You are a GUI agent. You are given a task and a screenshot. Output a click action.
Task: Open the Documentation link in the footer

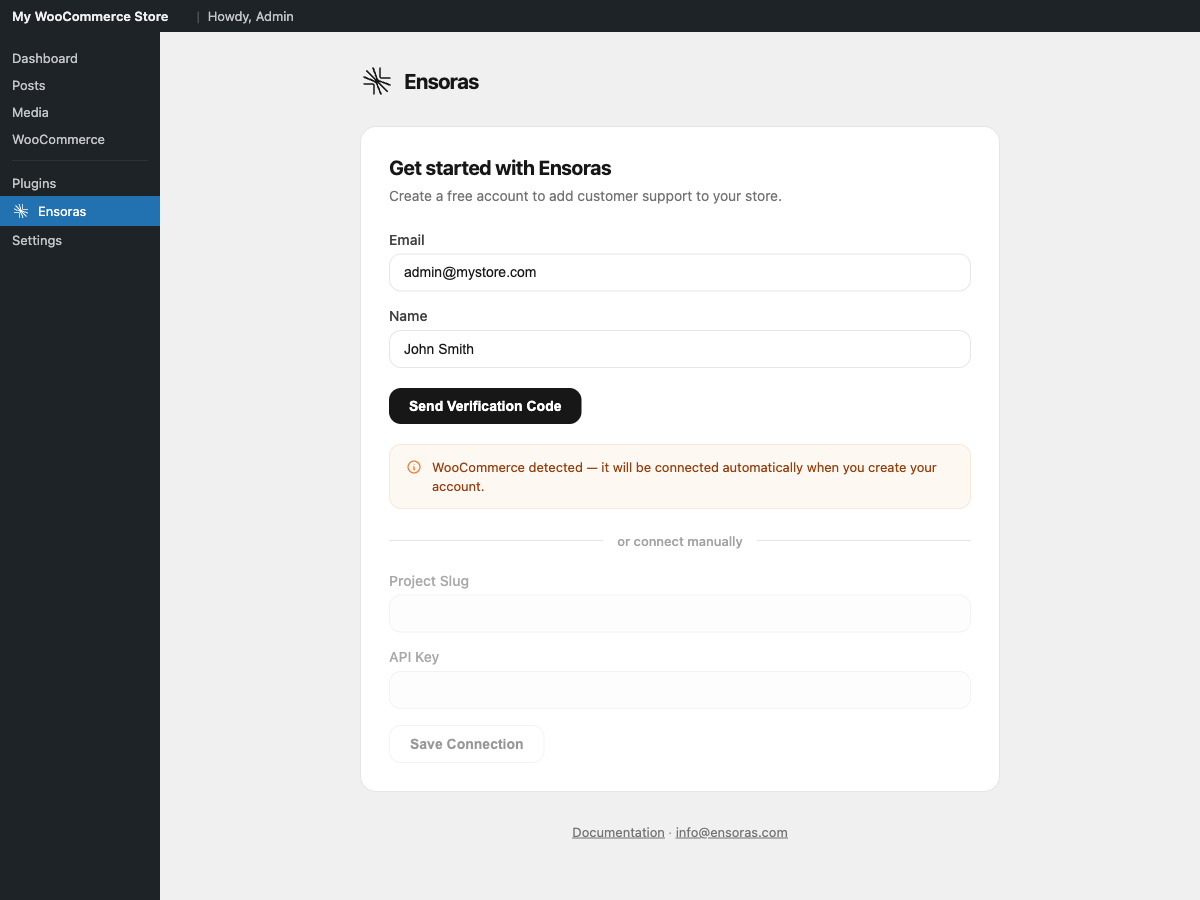coord(618,831)
